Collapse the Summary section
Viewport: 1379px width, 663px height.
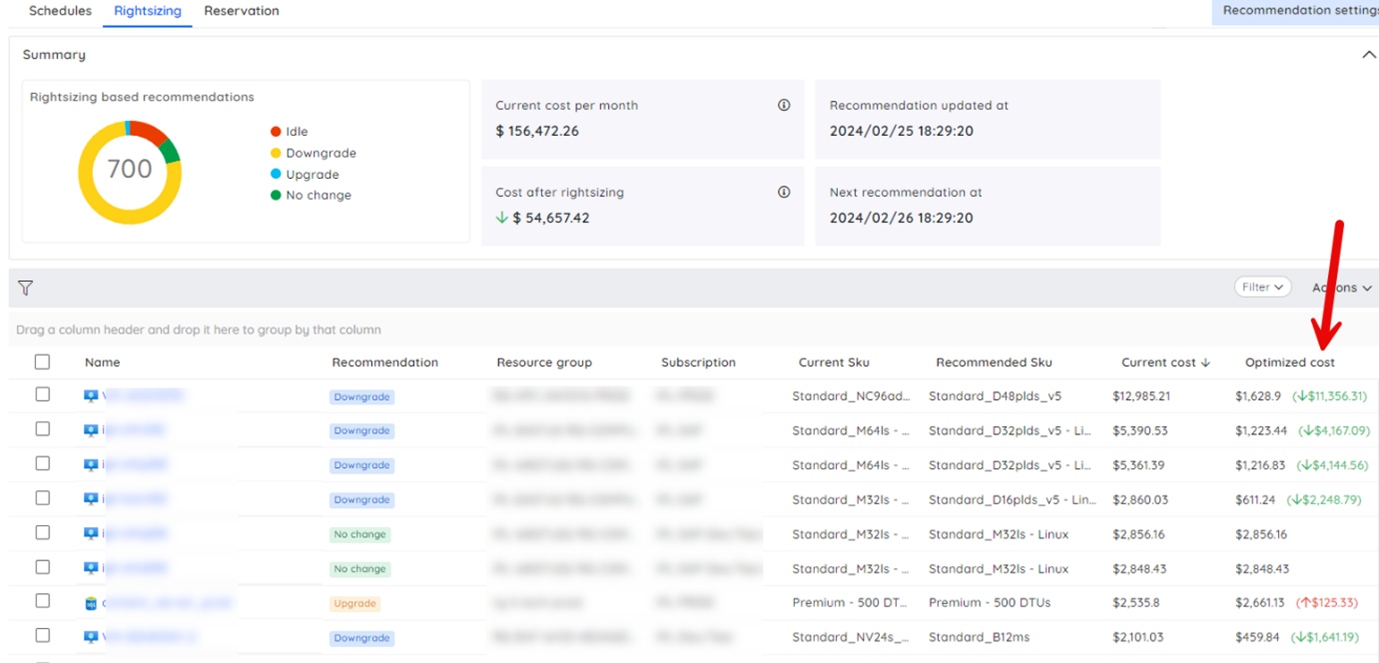[x=1368, y=55]
